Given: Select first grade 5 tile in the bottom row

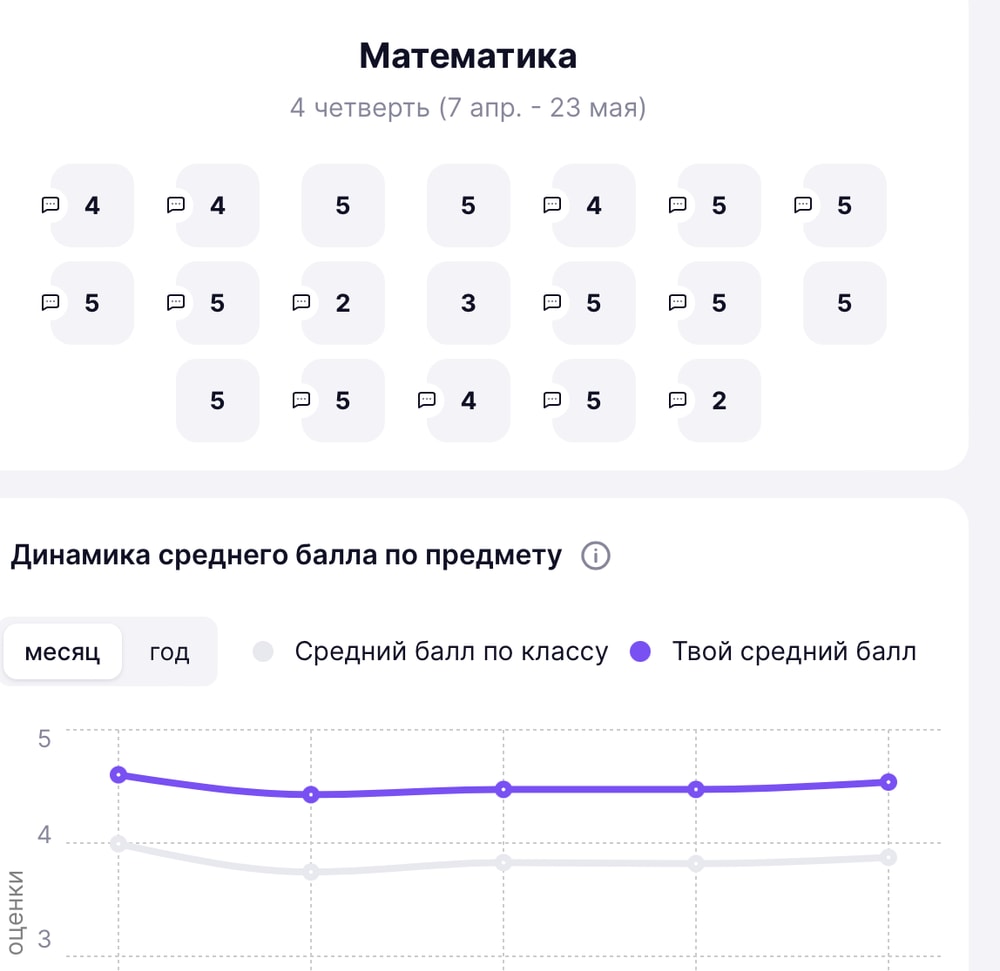Looking at the screenshot, I should [217, 401].
